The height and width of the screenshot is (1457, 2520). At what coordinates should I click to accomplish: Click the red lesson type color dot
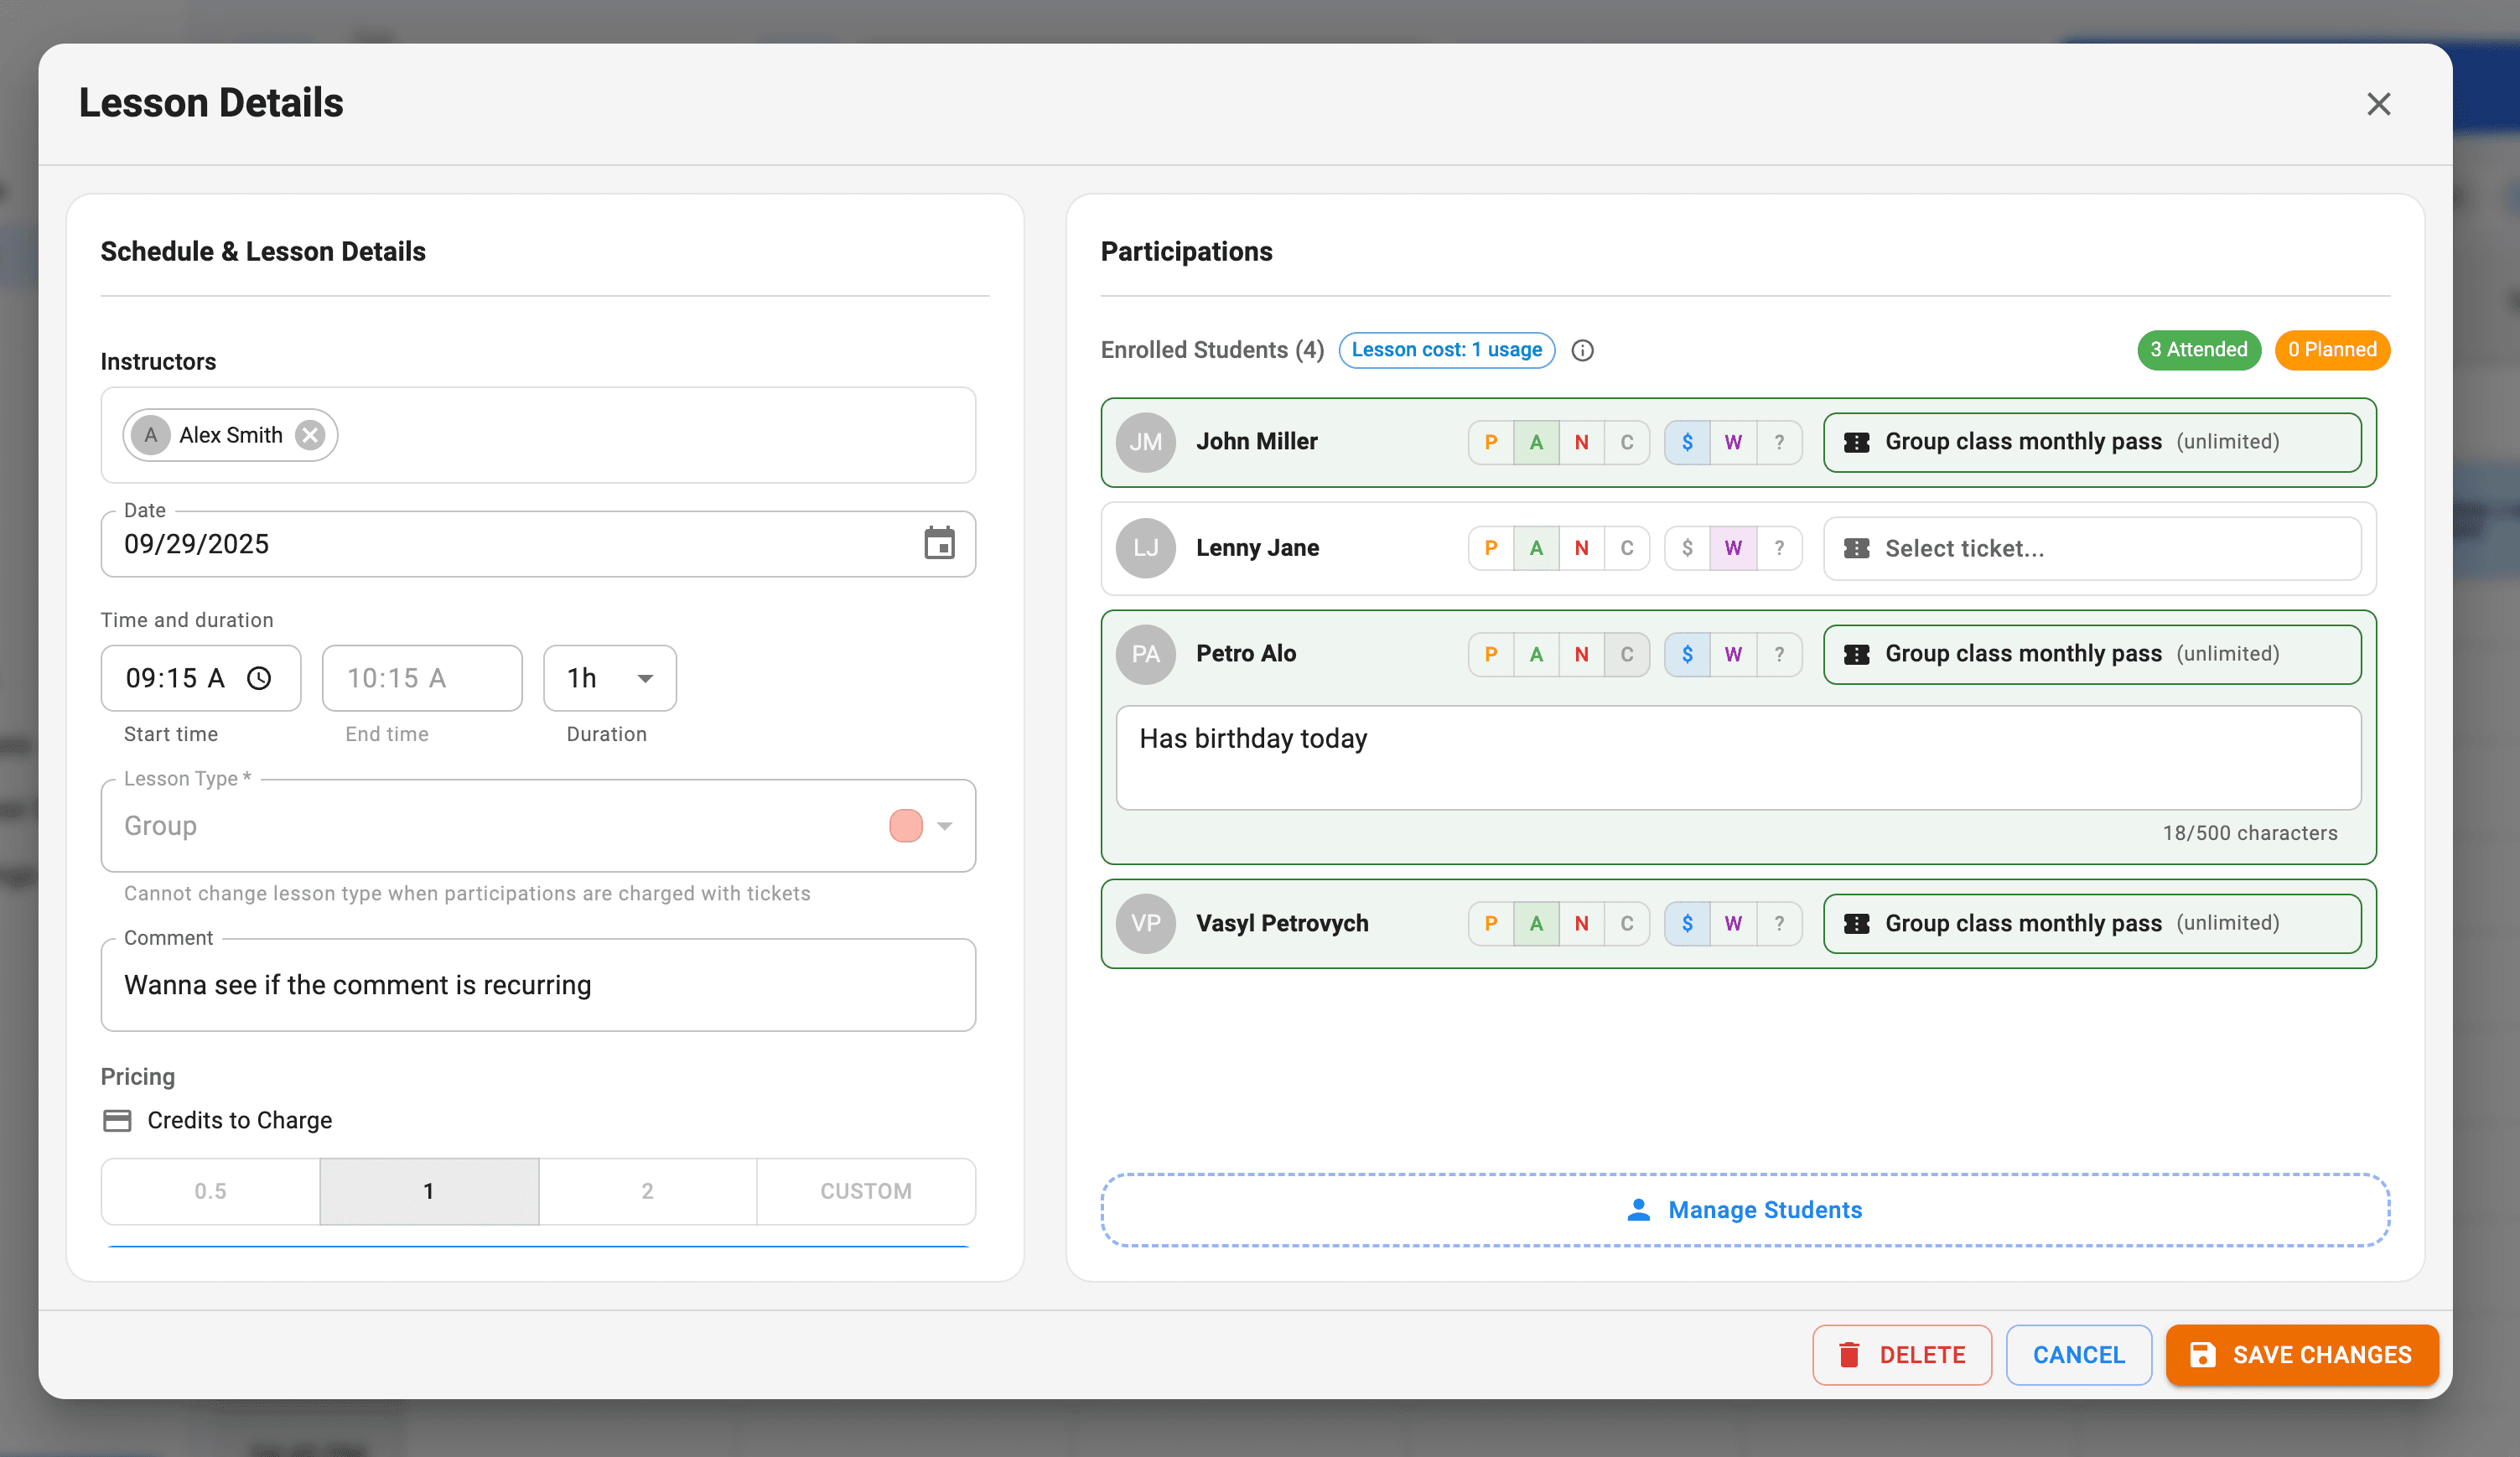click(x=906, y=826)
